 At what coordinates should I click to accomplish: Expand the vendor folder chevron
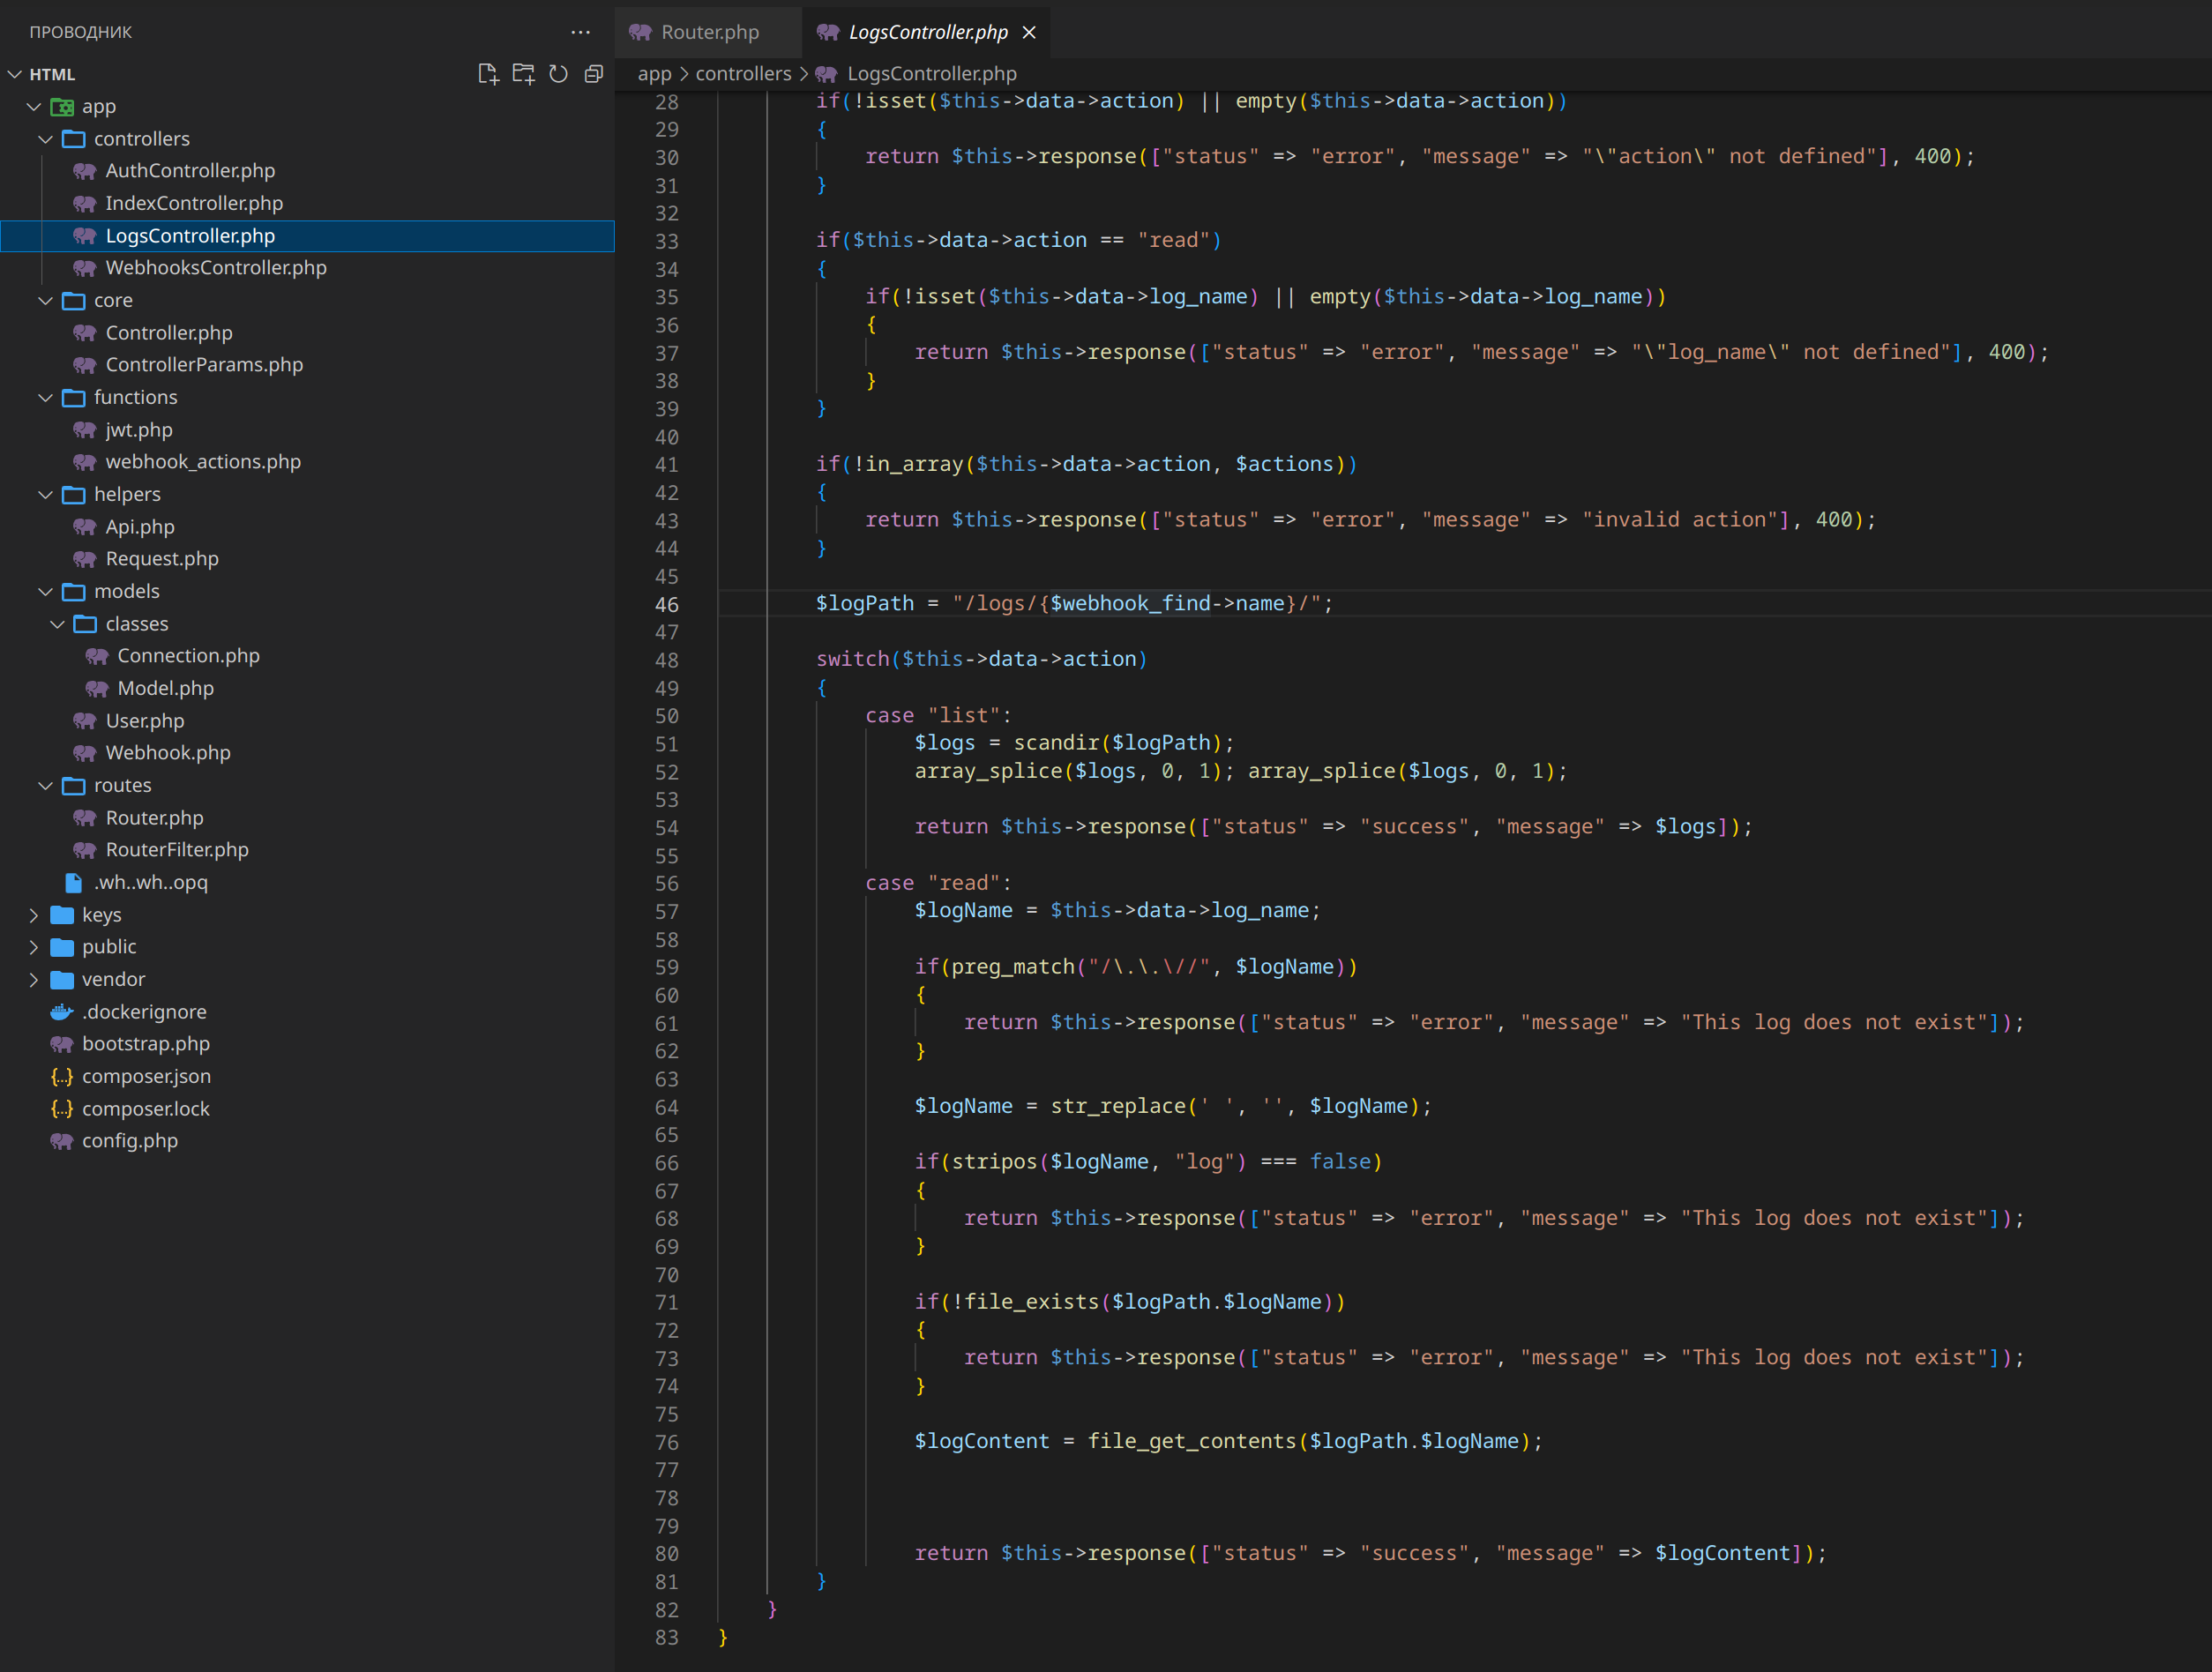pos(34,979)
